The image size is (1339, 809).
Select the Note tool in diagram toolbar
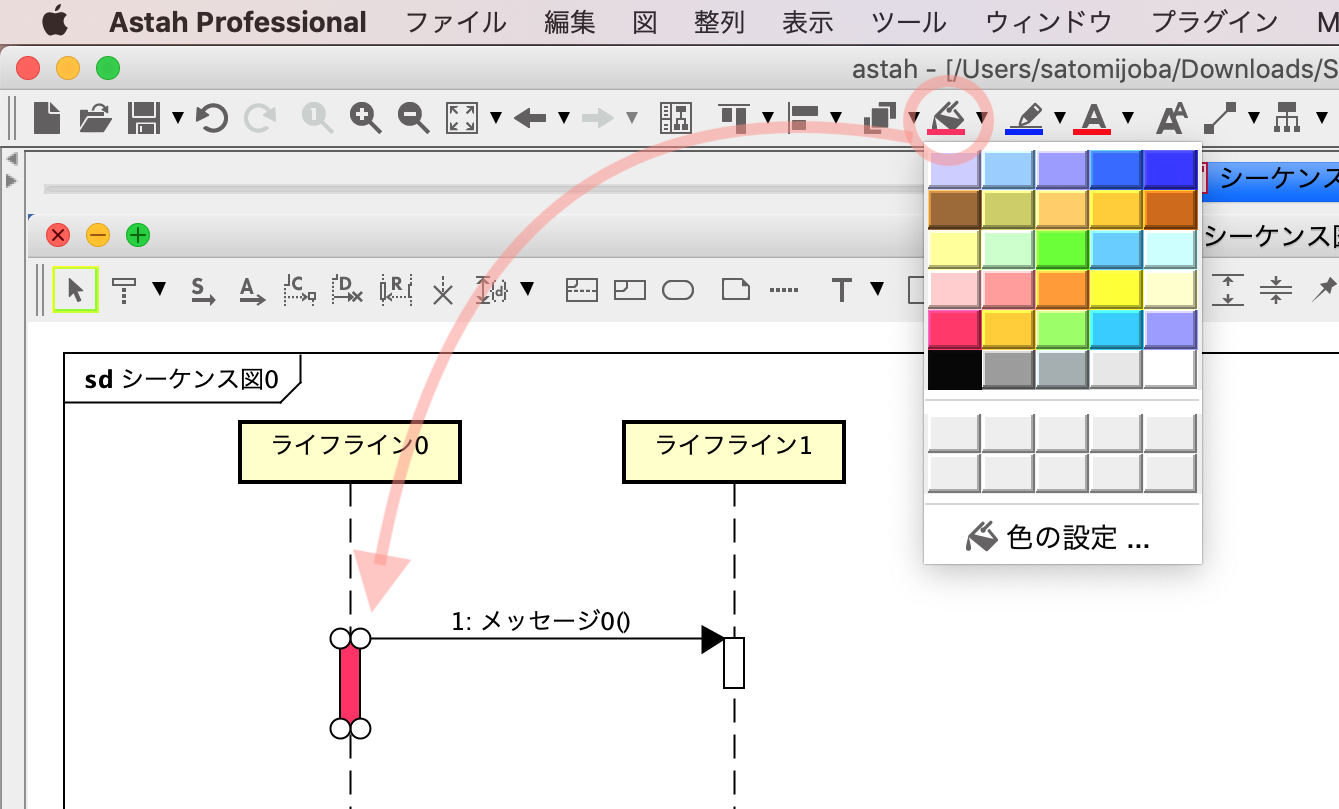[736, 291]
